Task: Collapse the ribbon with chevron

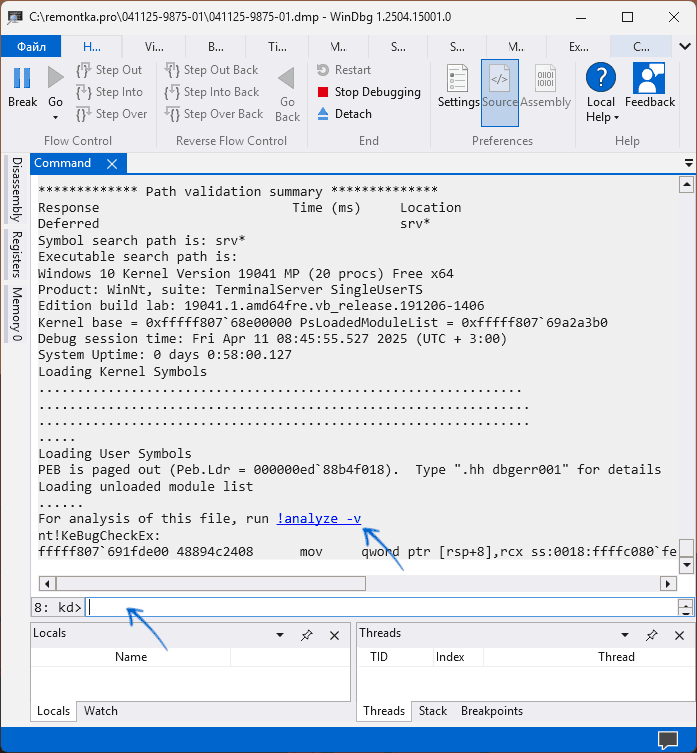Action: click(x=685, y=47)
